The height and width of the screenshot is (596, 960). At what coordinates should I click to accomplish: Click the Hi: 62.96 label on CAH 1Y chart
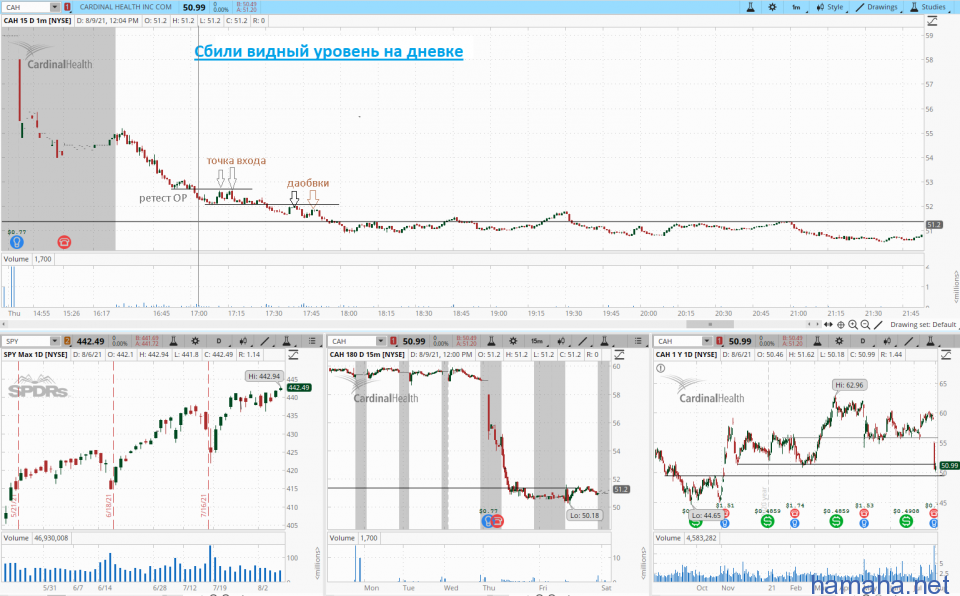850,385
